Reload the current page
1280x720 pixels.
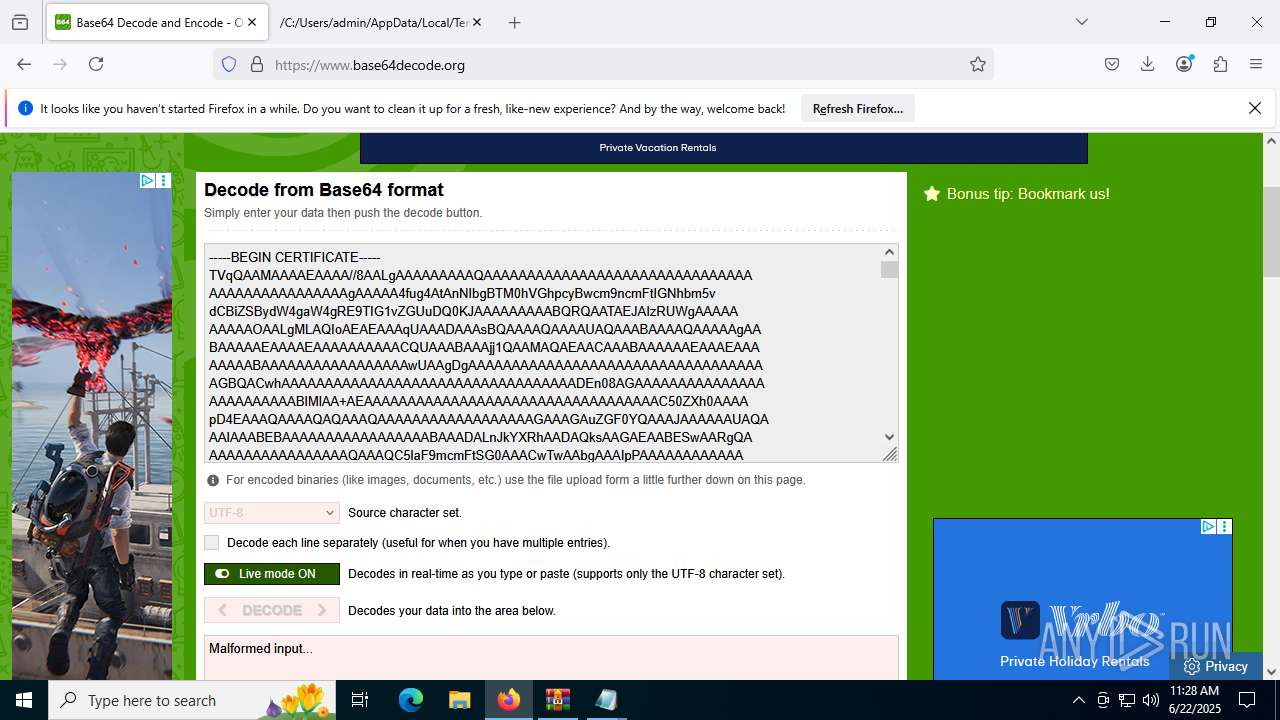(96, 64)
